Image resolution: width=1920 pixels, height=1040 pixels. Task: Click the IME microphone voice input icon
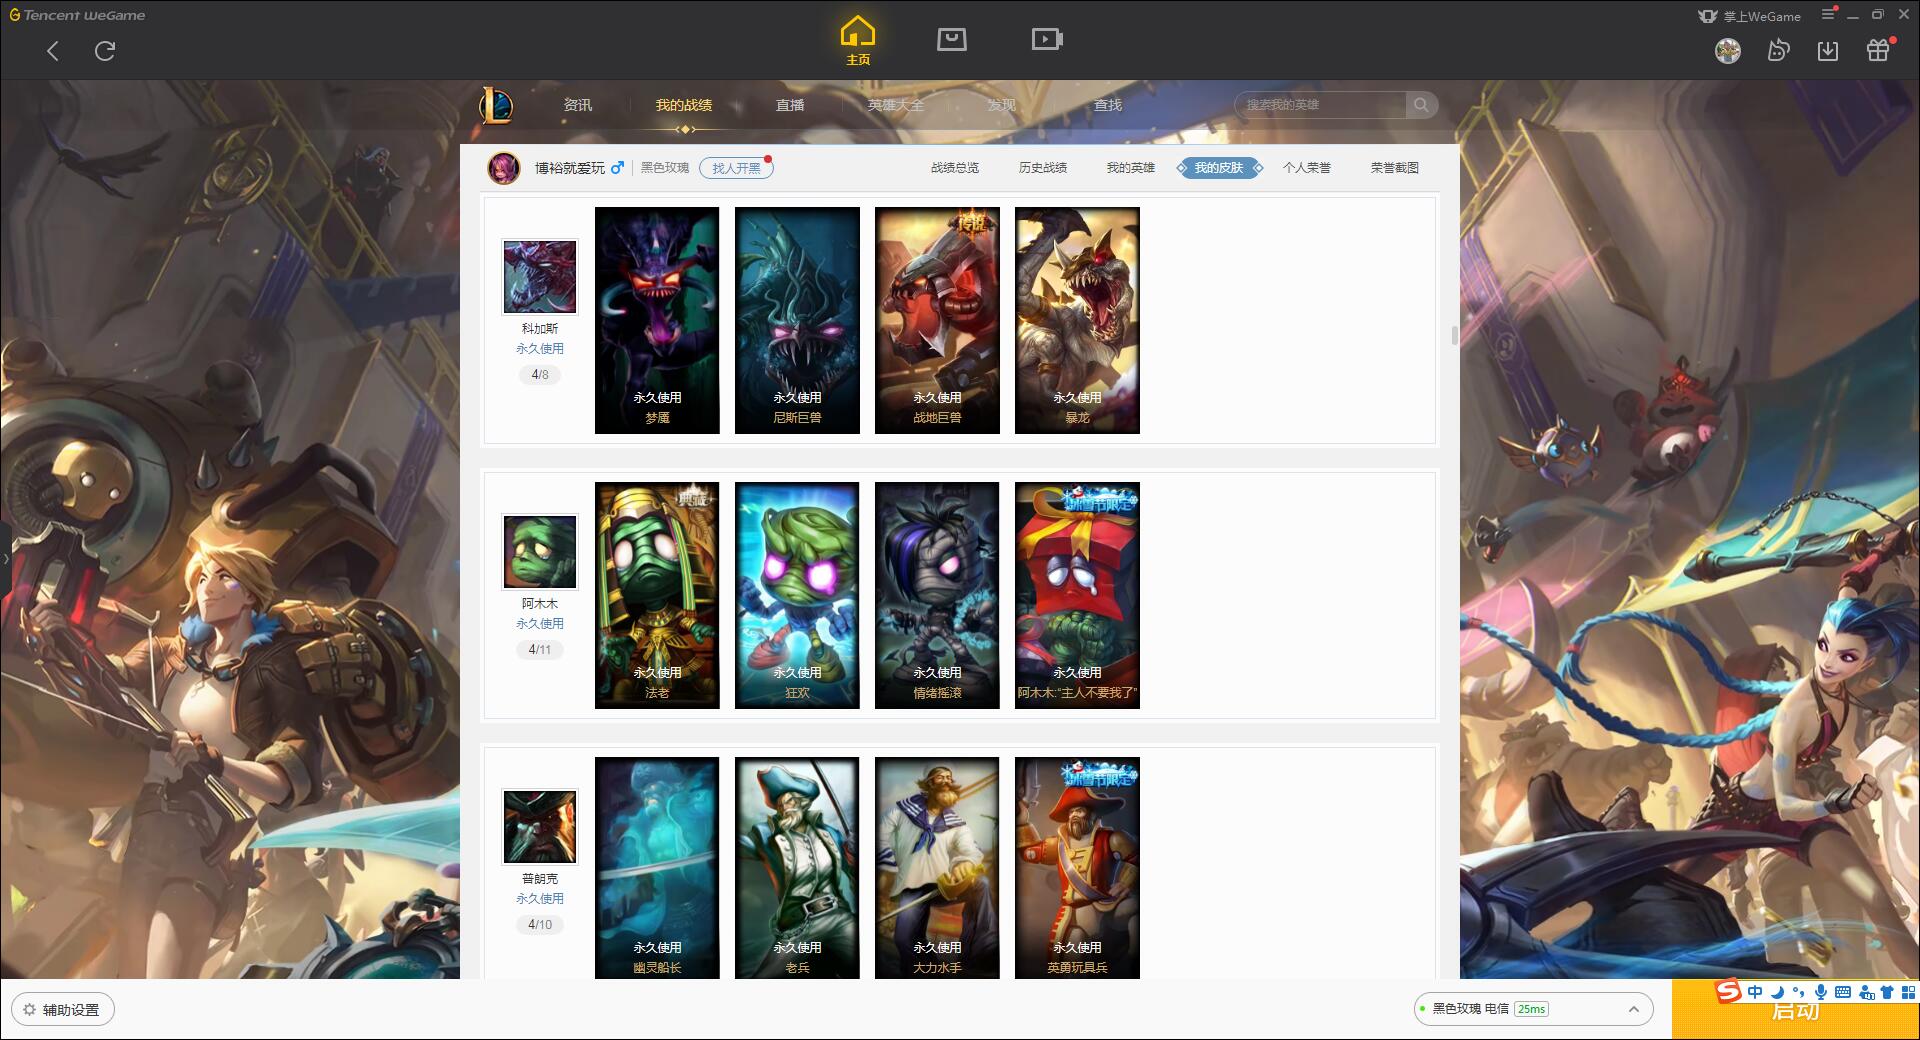point(1821,992)
